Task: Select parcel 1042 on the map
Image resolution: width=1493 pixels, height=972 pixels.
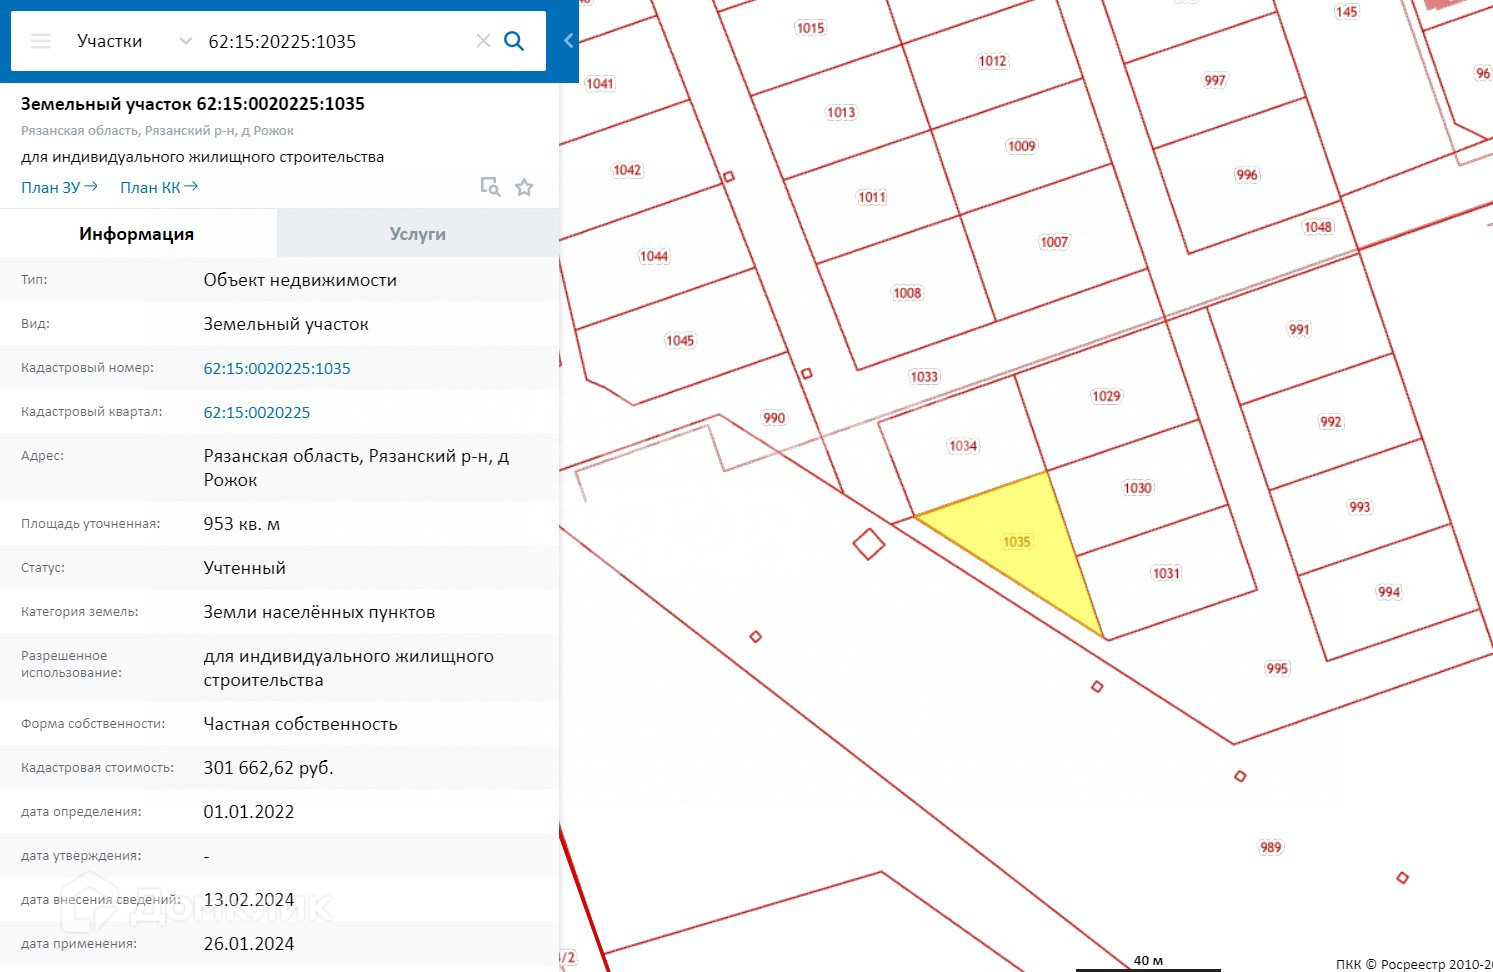Action: (627, 170)
